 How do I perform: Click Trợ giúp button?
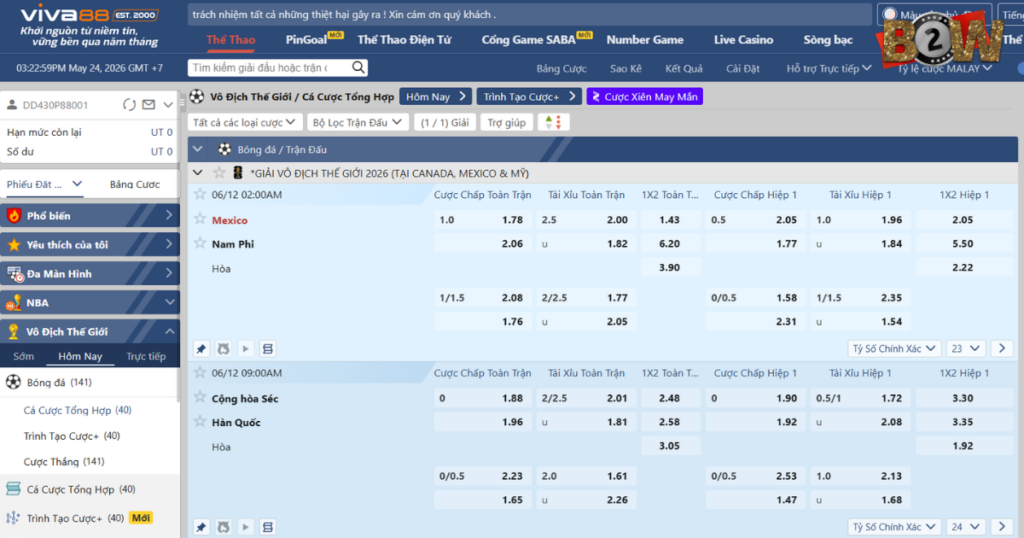(x=507, y=122)
